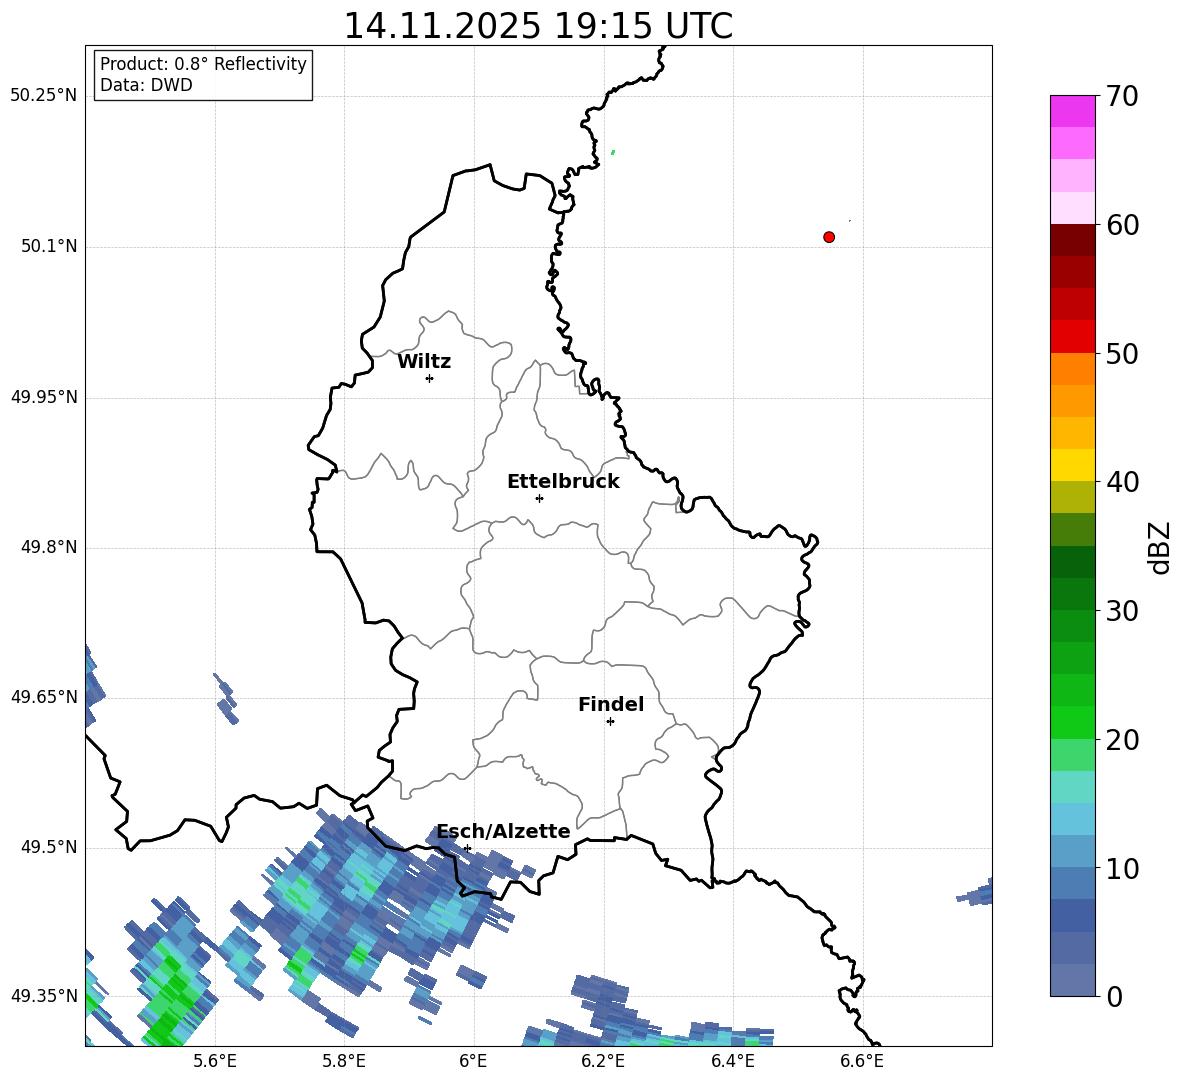Click the bright red colorbar segment above 50
The width and height of the screenshot is (1184, 1081).
click(x=1073, y=337)
